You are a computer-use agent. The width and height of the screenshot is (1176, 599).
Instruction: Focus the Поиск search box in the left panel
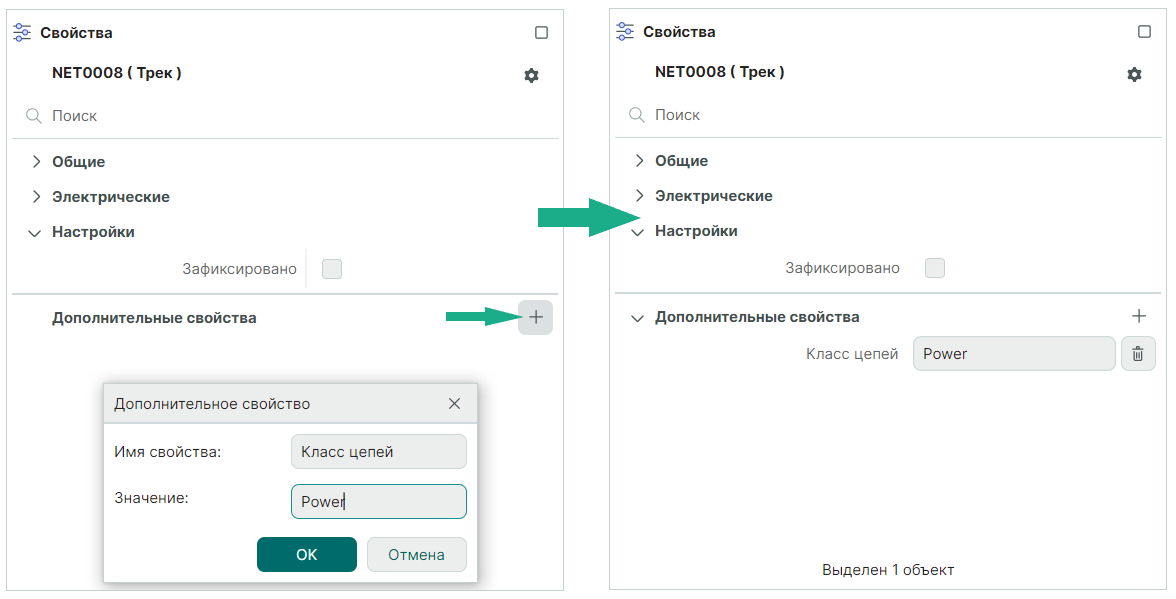[x=290, y=116]
